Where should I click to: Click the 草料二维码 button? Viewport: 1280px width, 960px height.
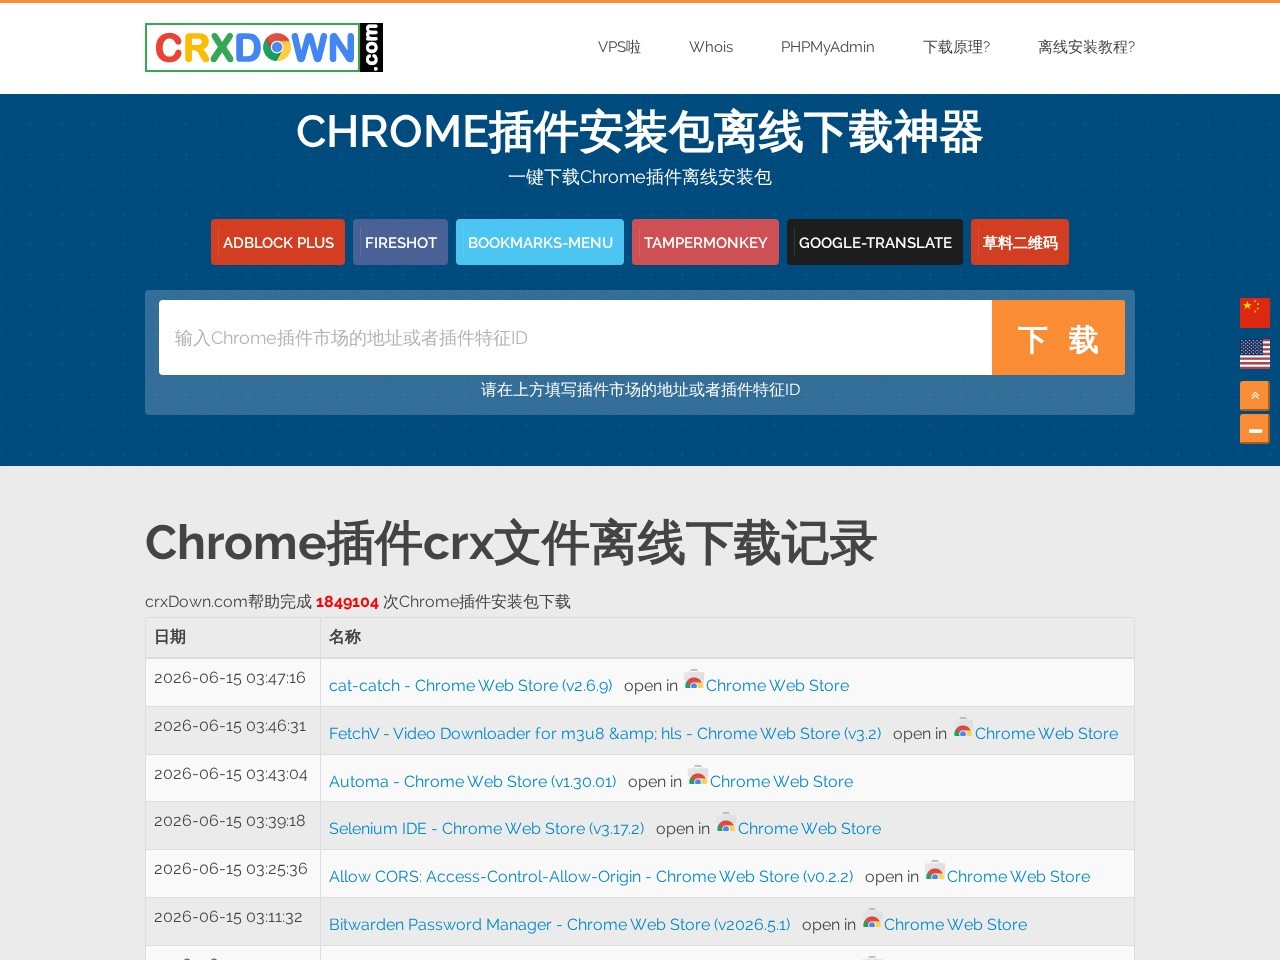[x=1020, y=242]
